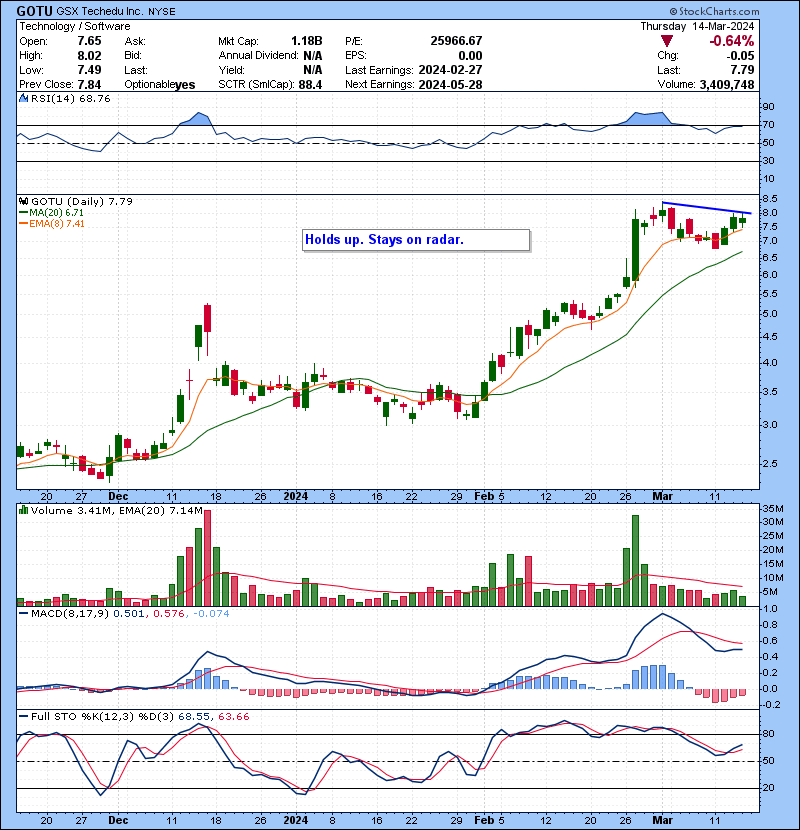Click the Chg value -0.05

pyautogui.click(x=741, y=55)
